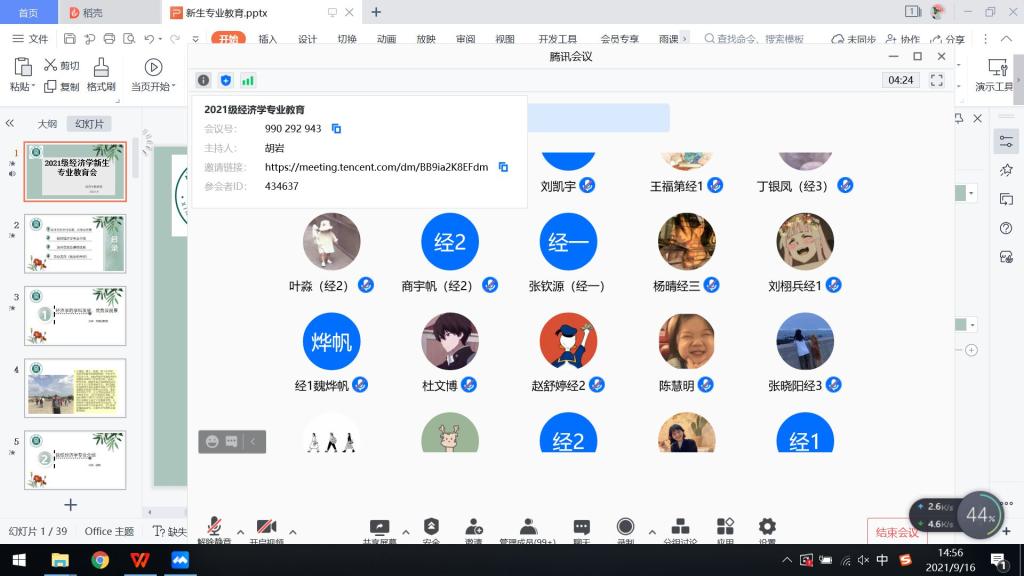Select slide 4 thumbnail in panel
Screen dimensions: 1024x576
pos(75,388)
